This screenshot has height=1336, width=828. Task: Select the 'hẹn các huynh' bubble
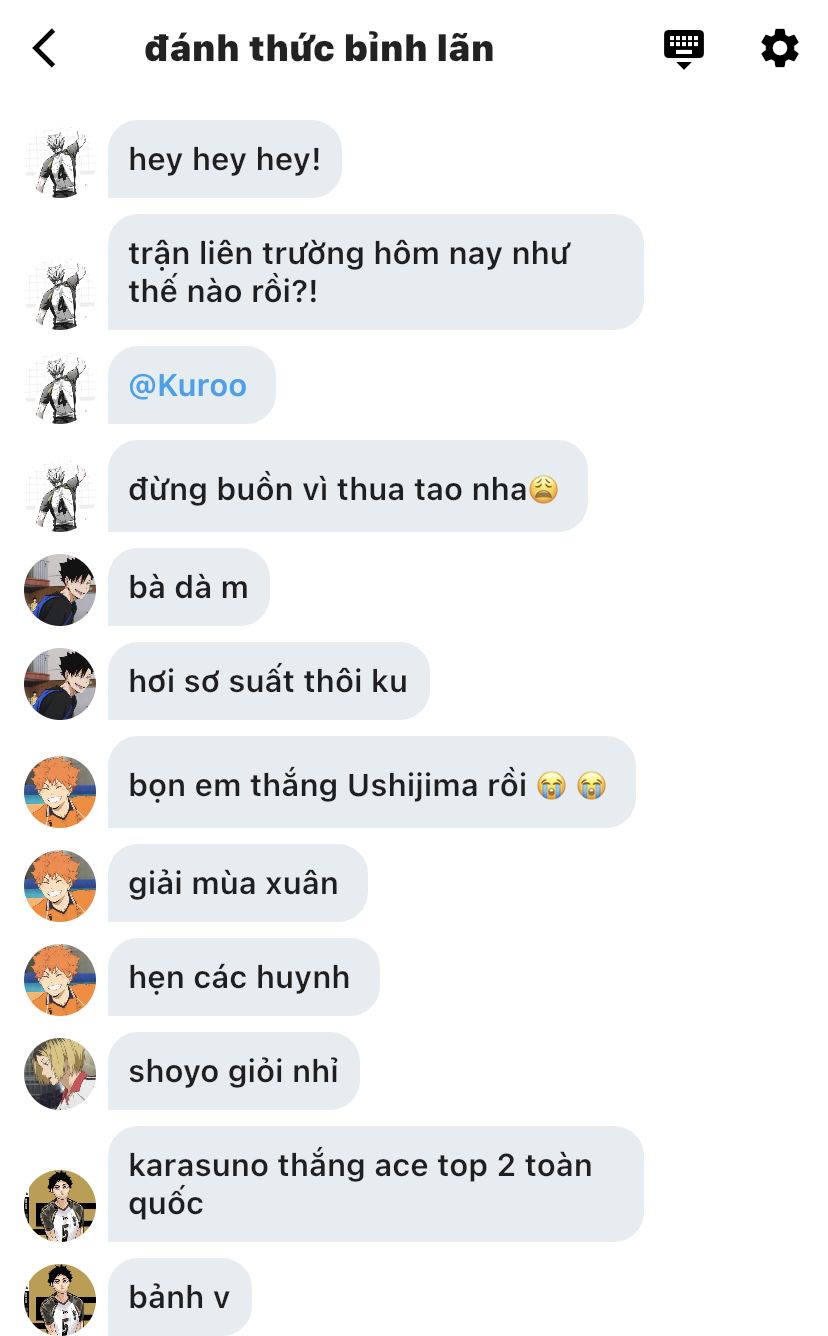point(244,977)
